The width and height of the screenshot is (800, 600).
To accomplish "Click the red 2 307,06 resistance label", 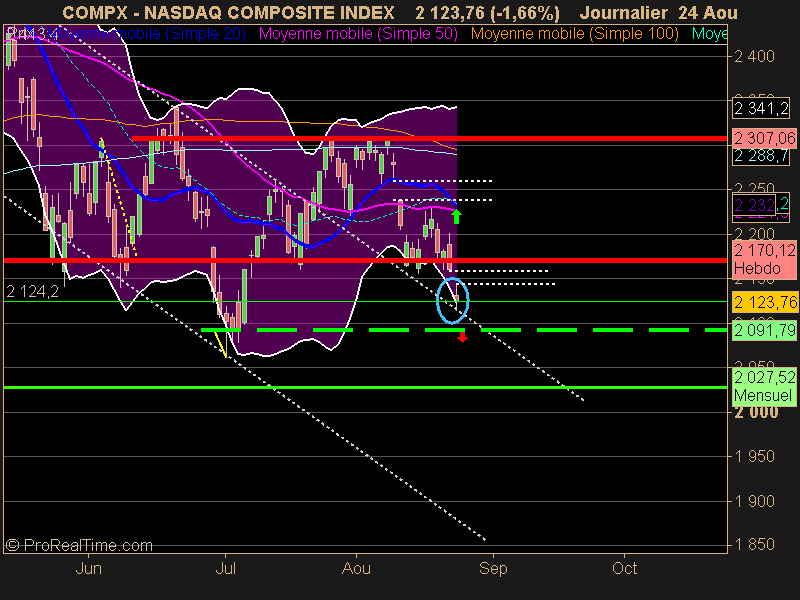I will click(x=764, y=138).
